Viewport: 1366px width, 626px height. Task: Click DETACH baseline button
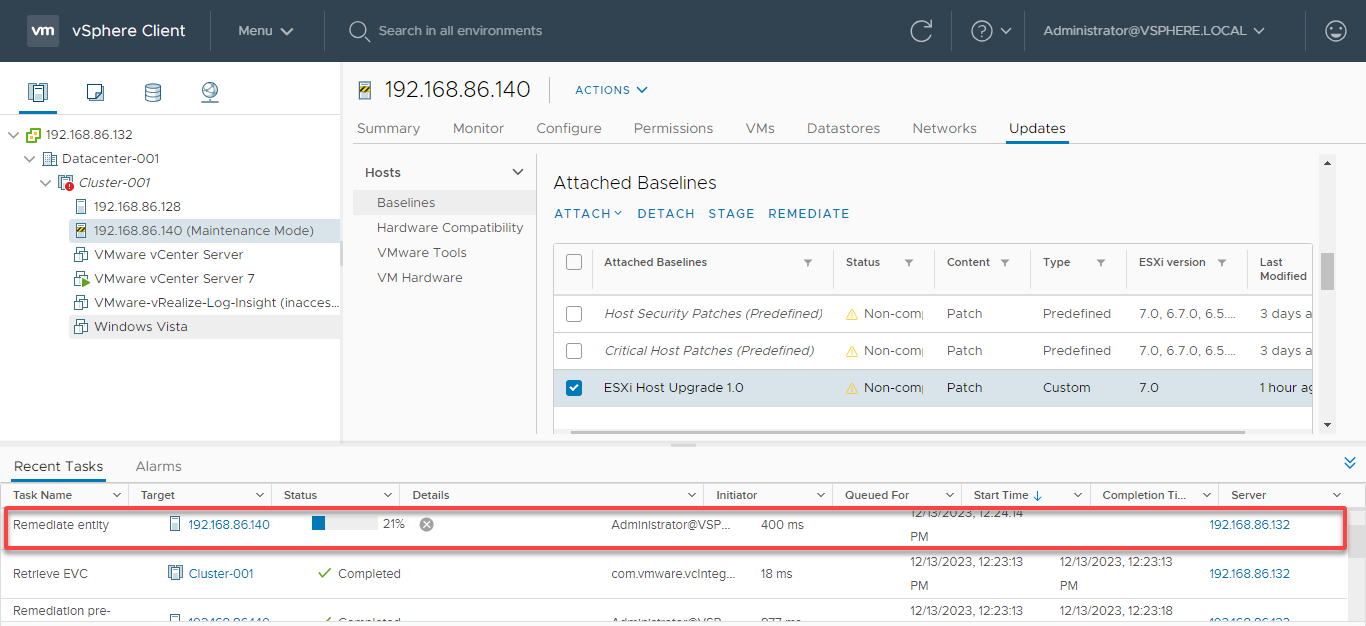coord(666,214)
